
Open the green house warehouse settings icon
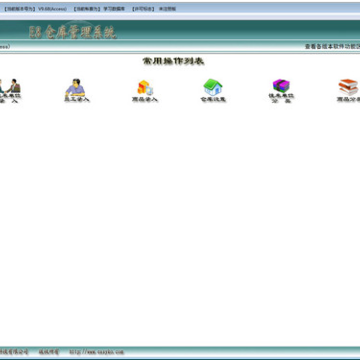click(213, 87)
